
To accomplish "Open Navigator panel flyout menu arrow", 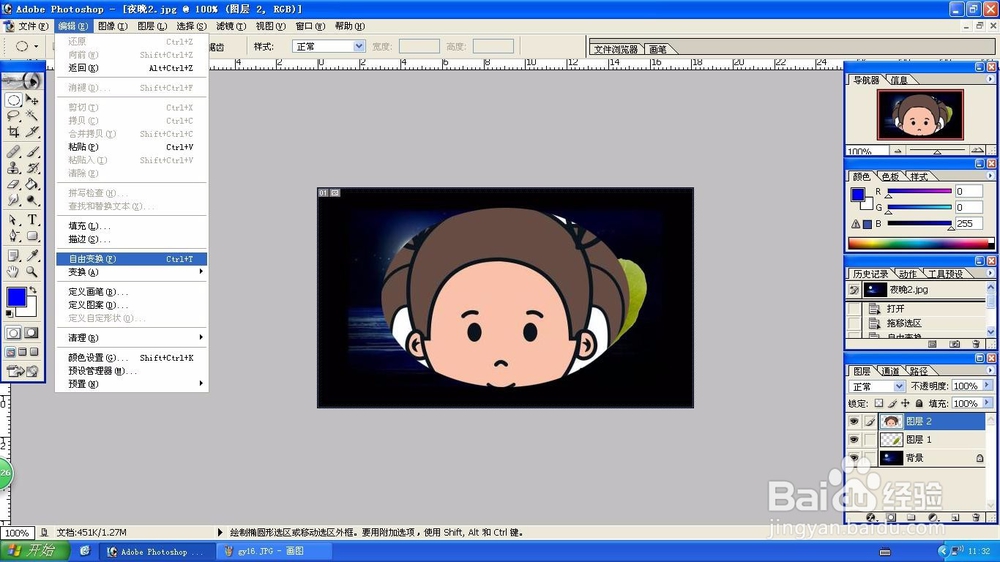I will 990,79.
